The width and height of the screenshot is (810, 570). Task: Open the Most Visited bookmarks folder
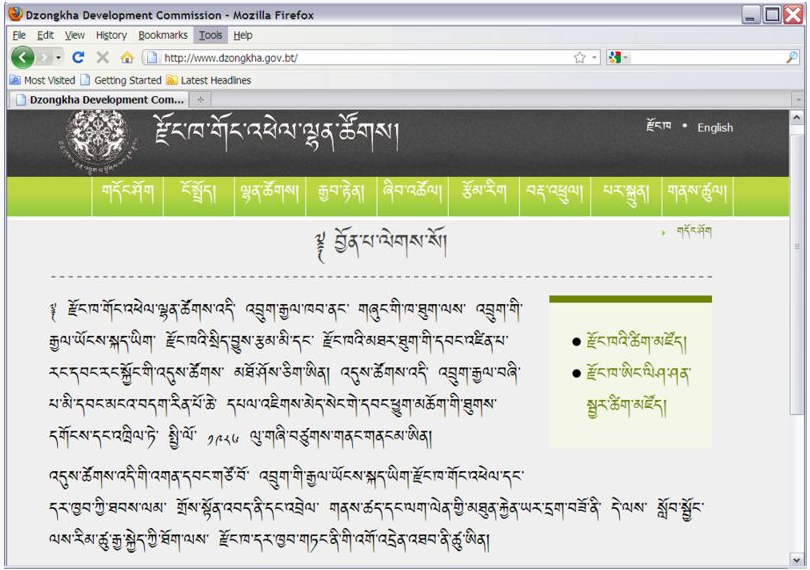point(42,80)
